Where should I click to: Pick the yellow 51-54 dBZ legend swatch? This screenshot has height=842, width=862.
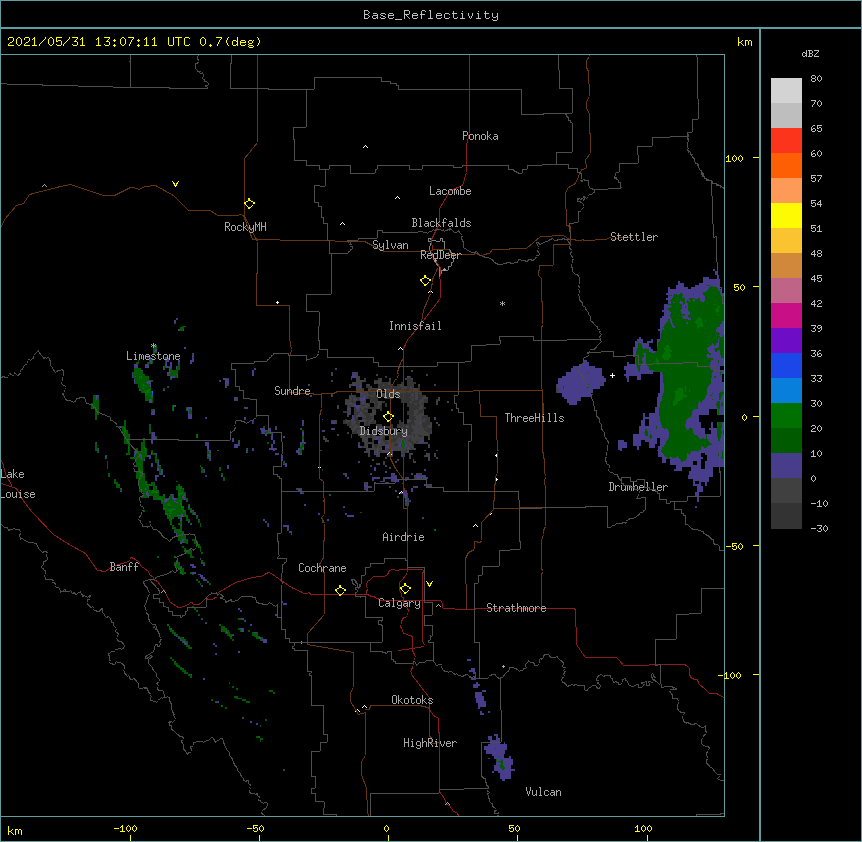click(786, 215)
